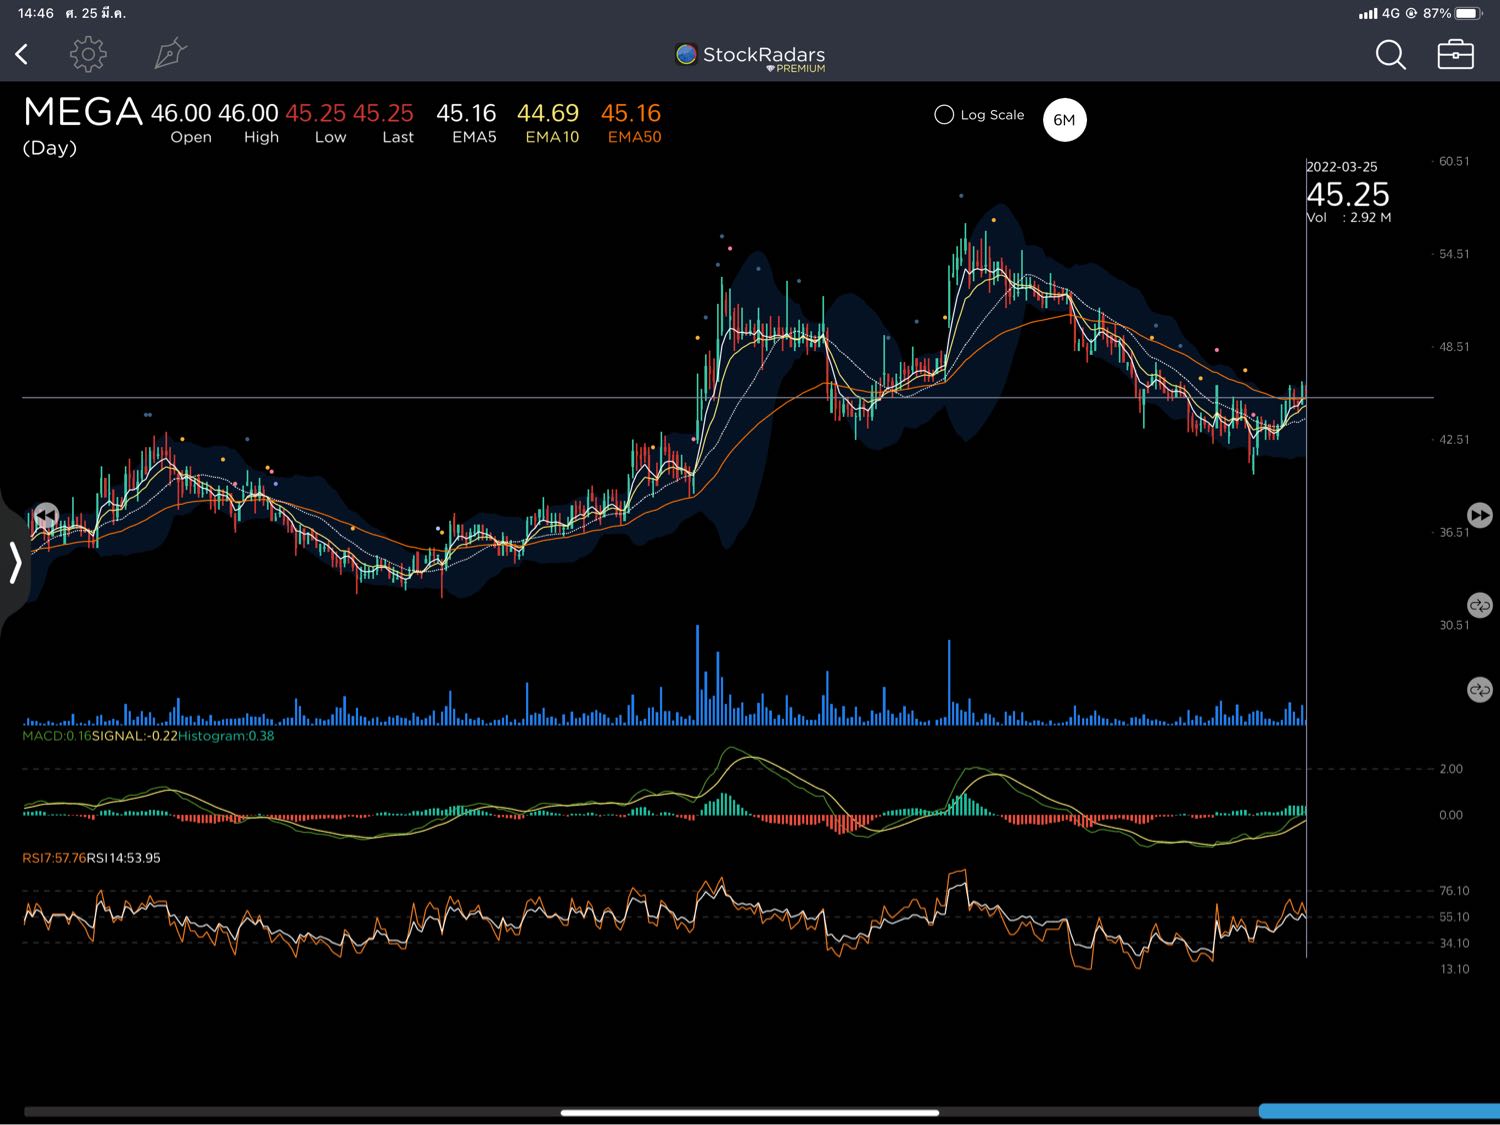Viewport: 1500px width, 1125px height.
Task: Tap the battery status icon
Action: coord(1469,13)
